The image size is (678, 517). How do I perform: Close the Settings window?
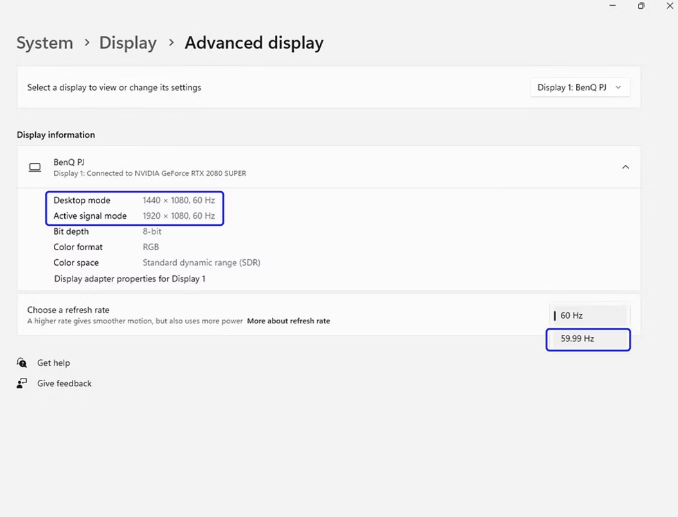click(669, 6)
